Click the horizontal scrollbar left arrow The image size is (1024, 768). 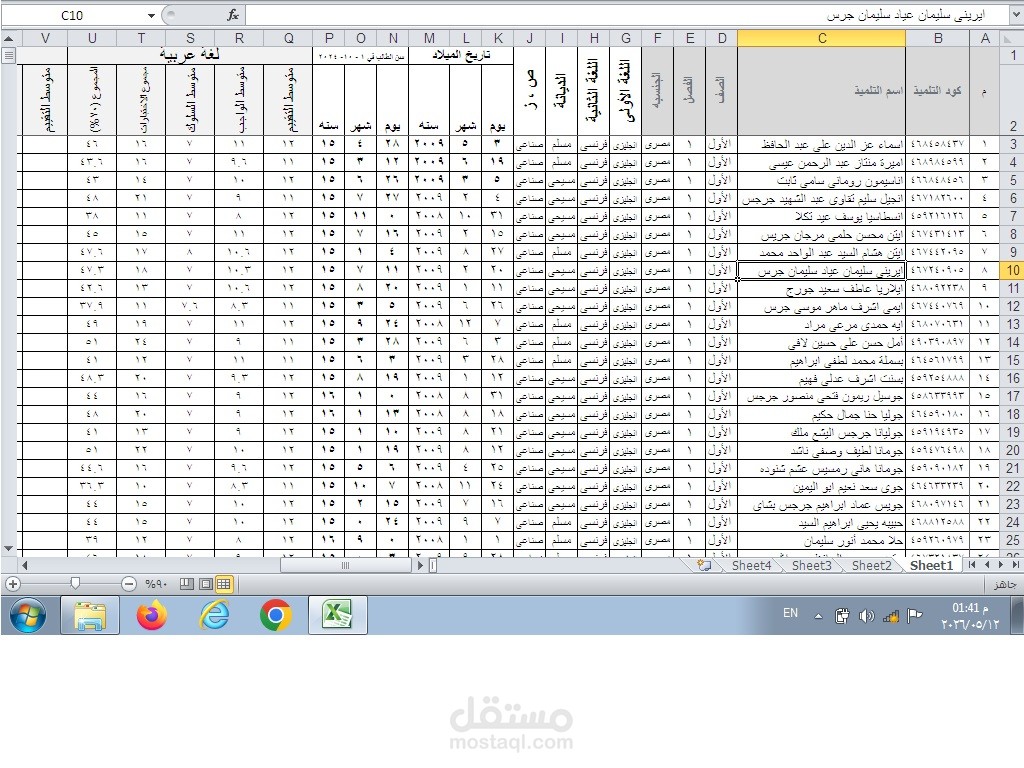pyautogui.click(x=25, y=566)
